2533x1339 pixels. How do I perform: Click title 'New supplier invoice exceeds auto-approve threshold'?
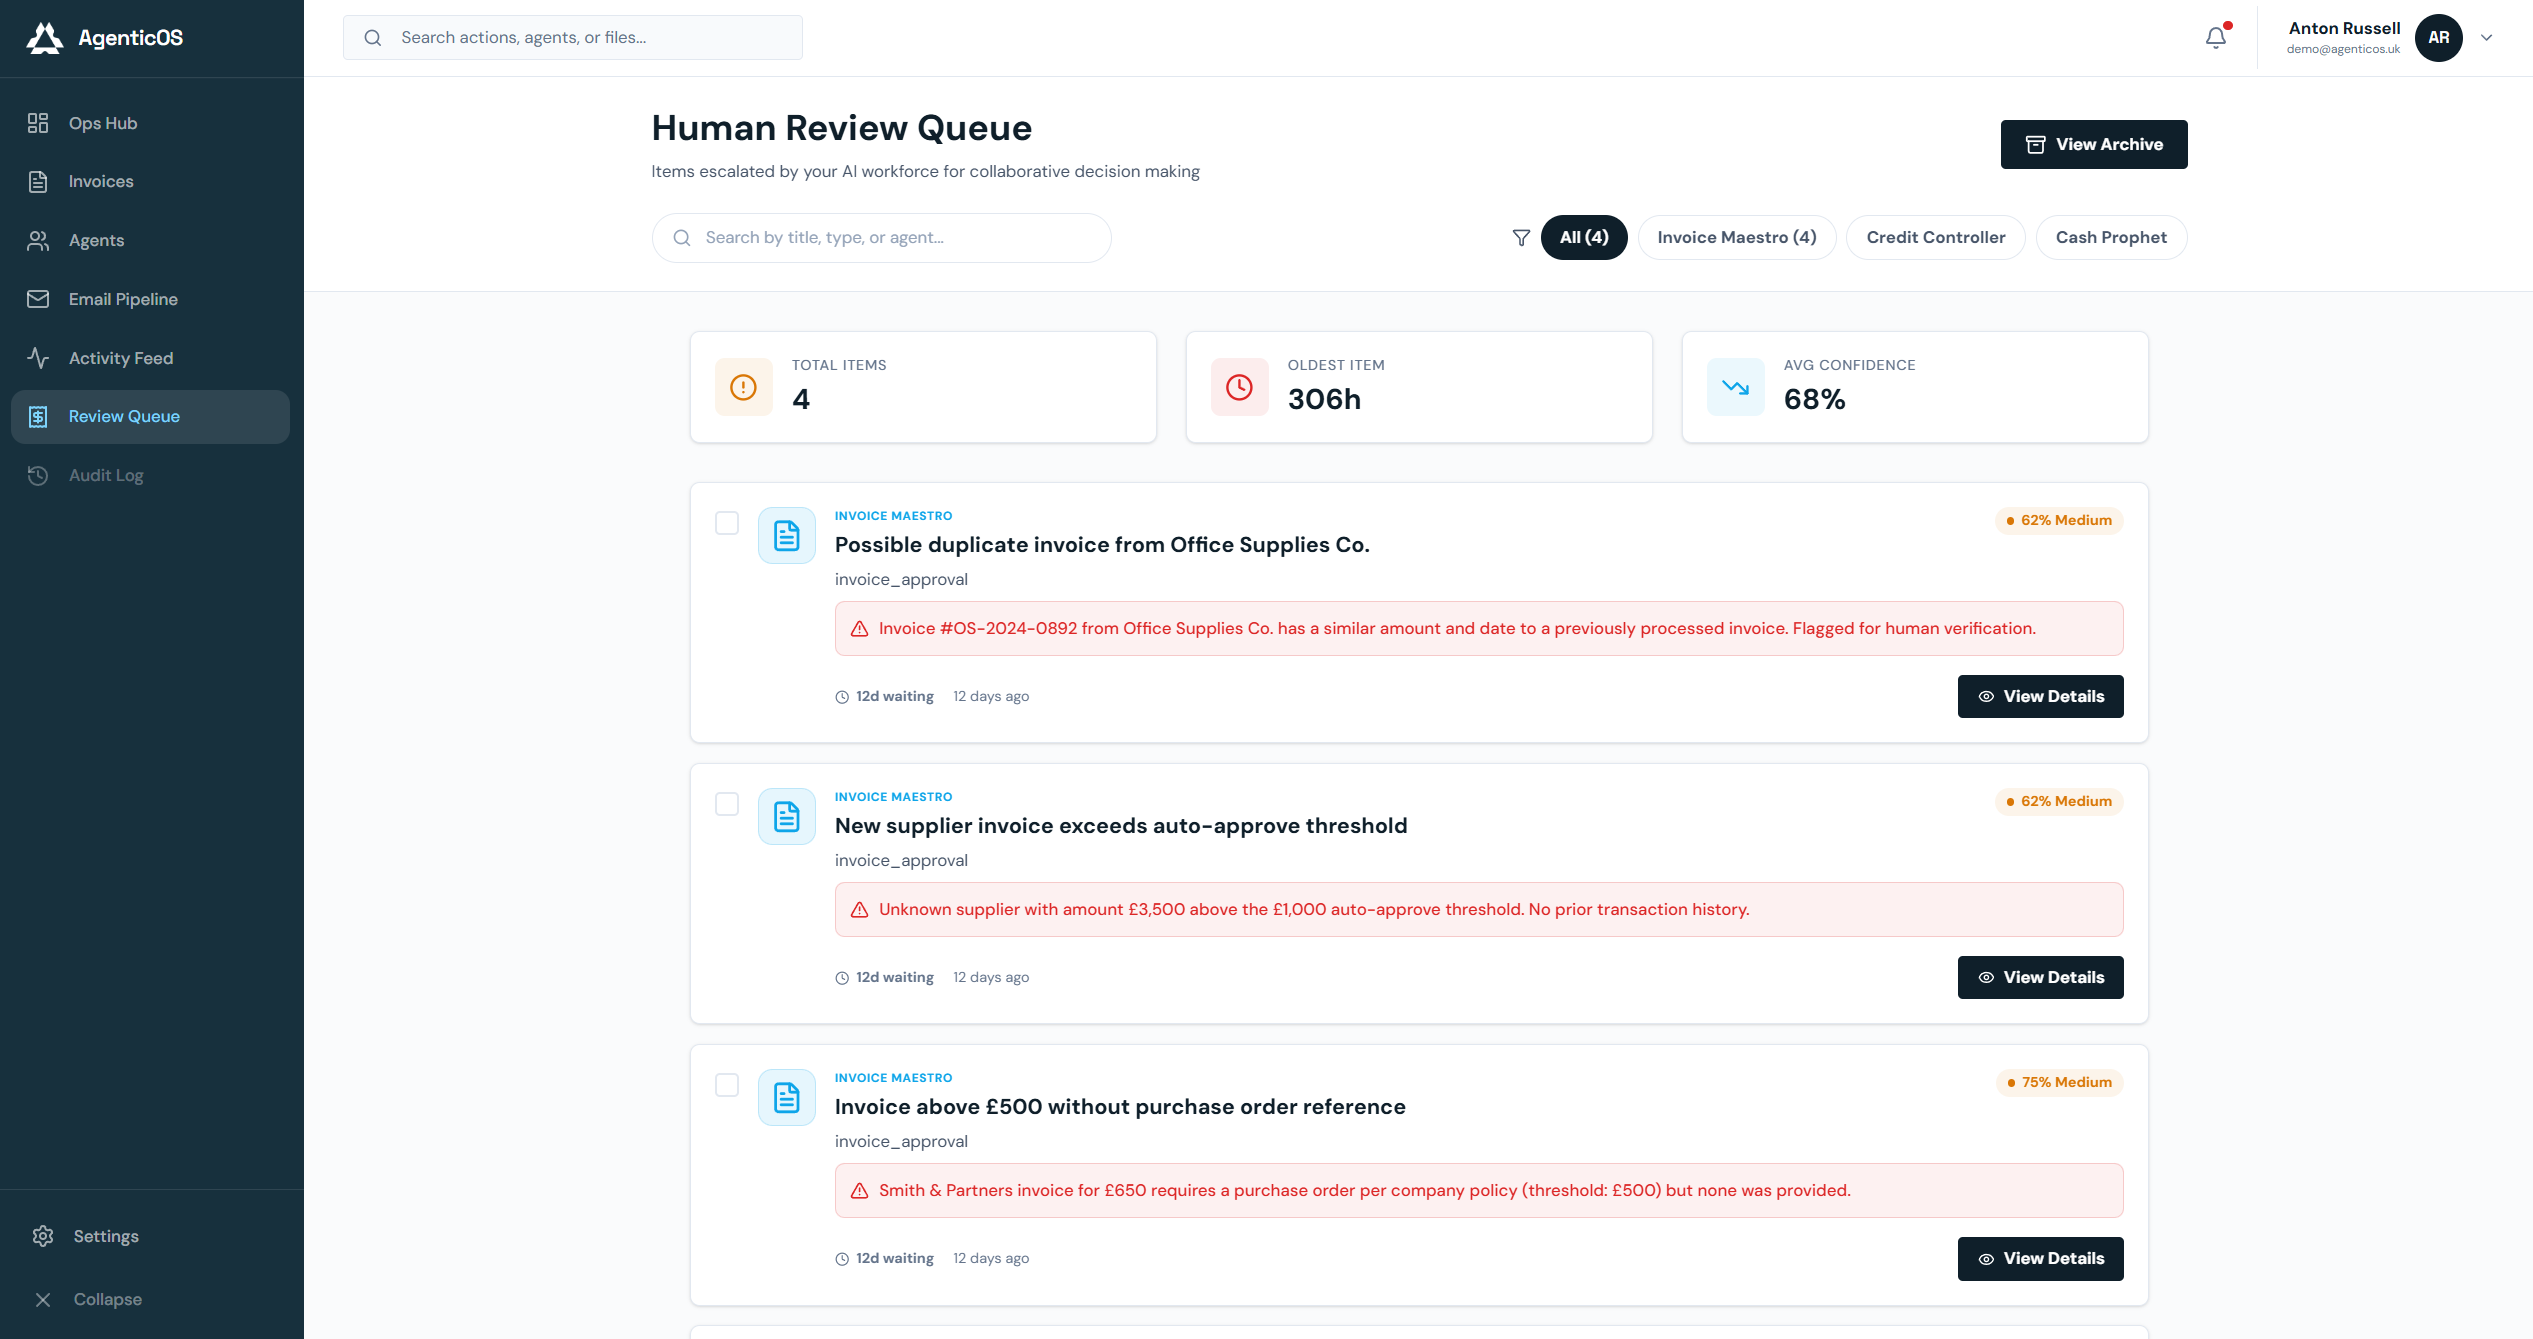(1121, 826)
